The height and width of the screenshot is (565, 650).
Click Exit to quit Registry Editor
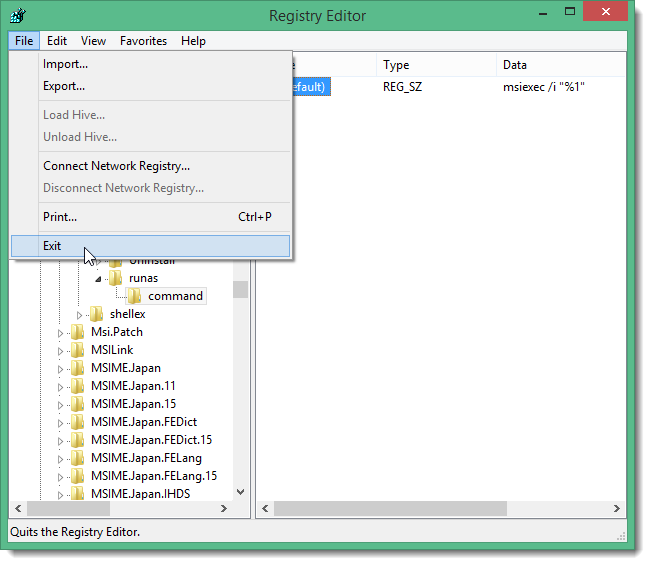click(150, 246)
